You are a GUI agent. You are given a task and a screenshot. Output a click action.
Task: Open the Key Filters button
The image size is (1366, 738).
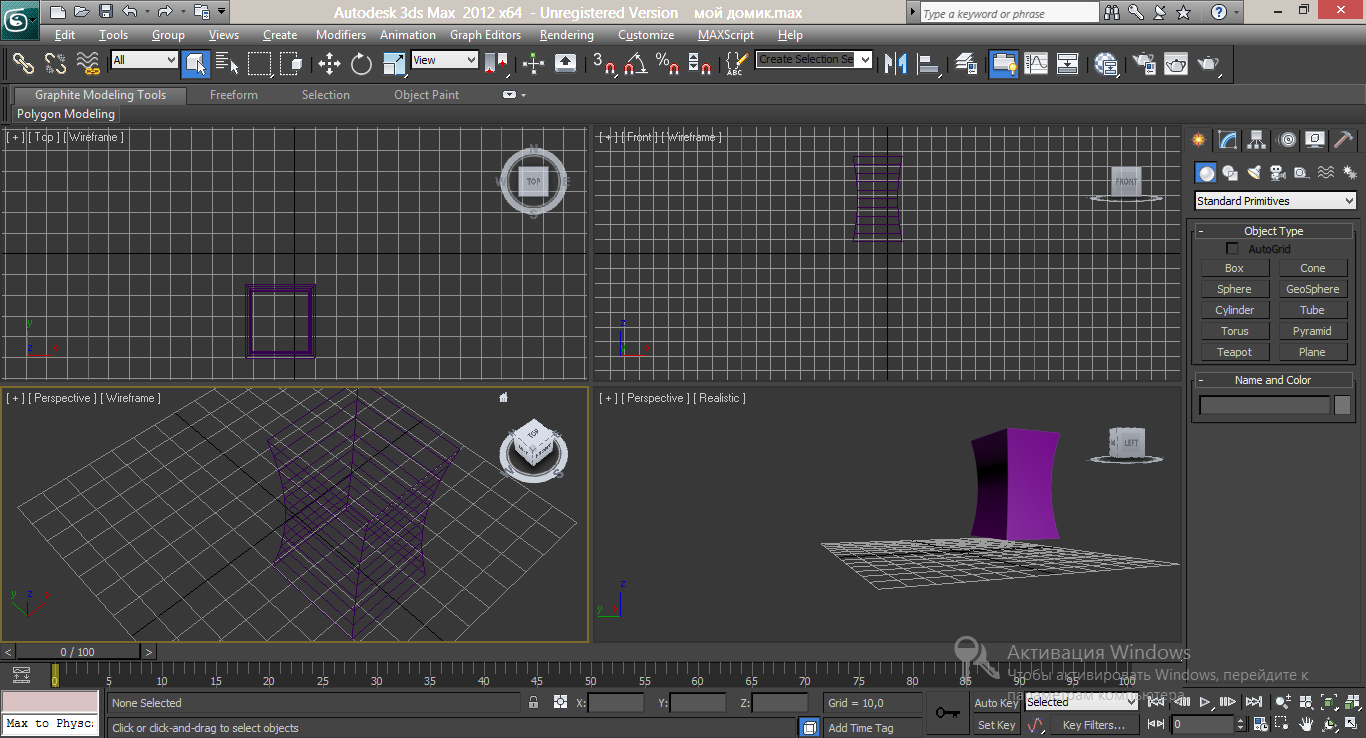pyautogui.click(x=1093, y=725)
